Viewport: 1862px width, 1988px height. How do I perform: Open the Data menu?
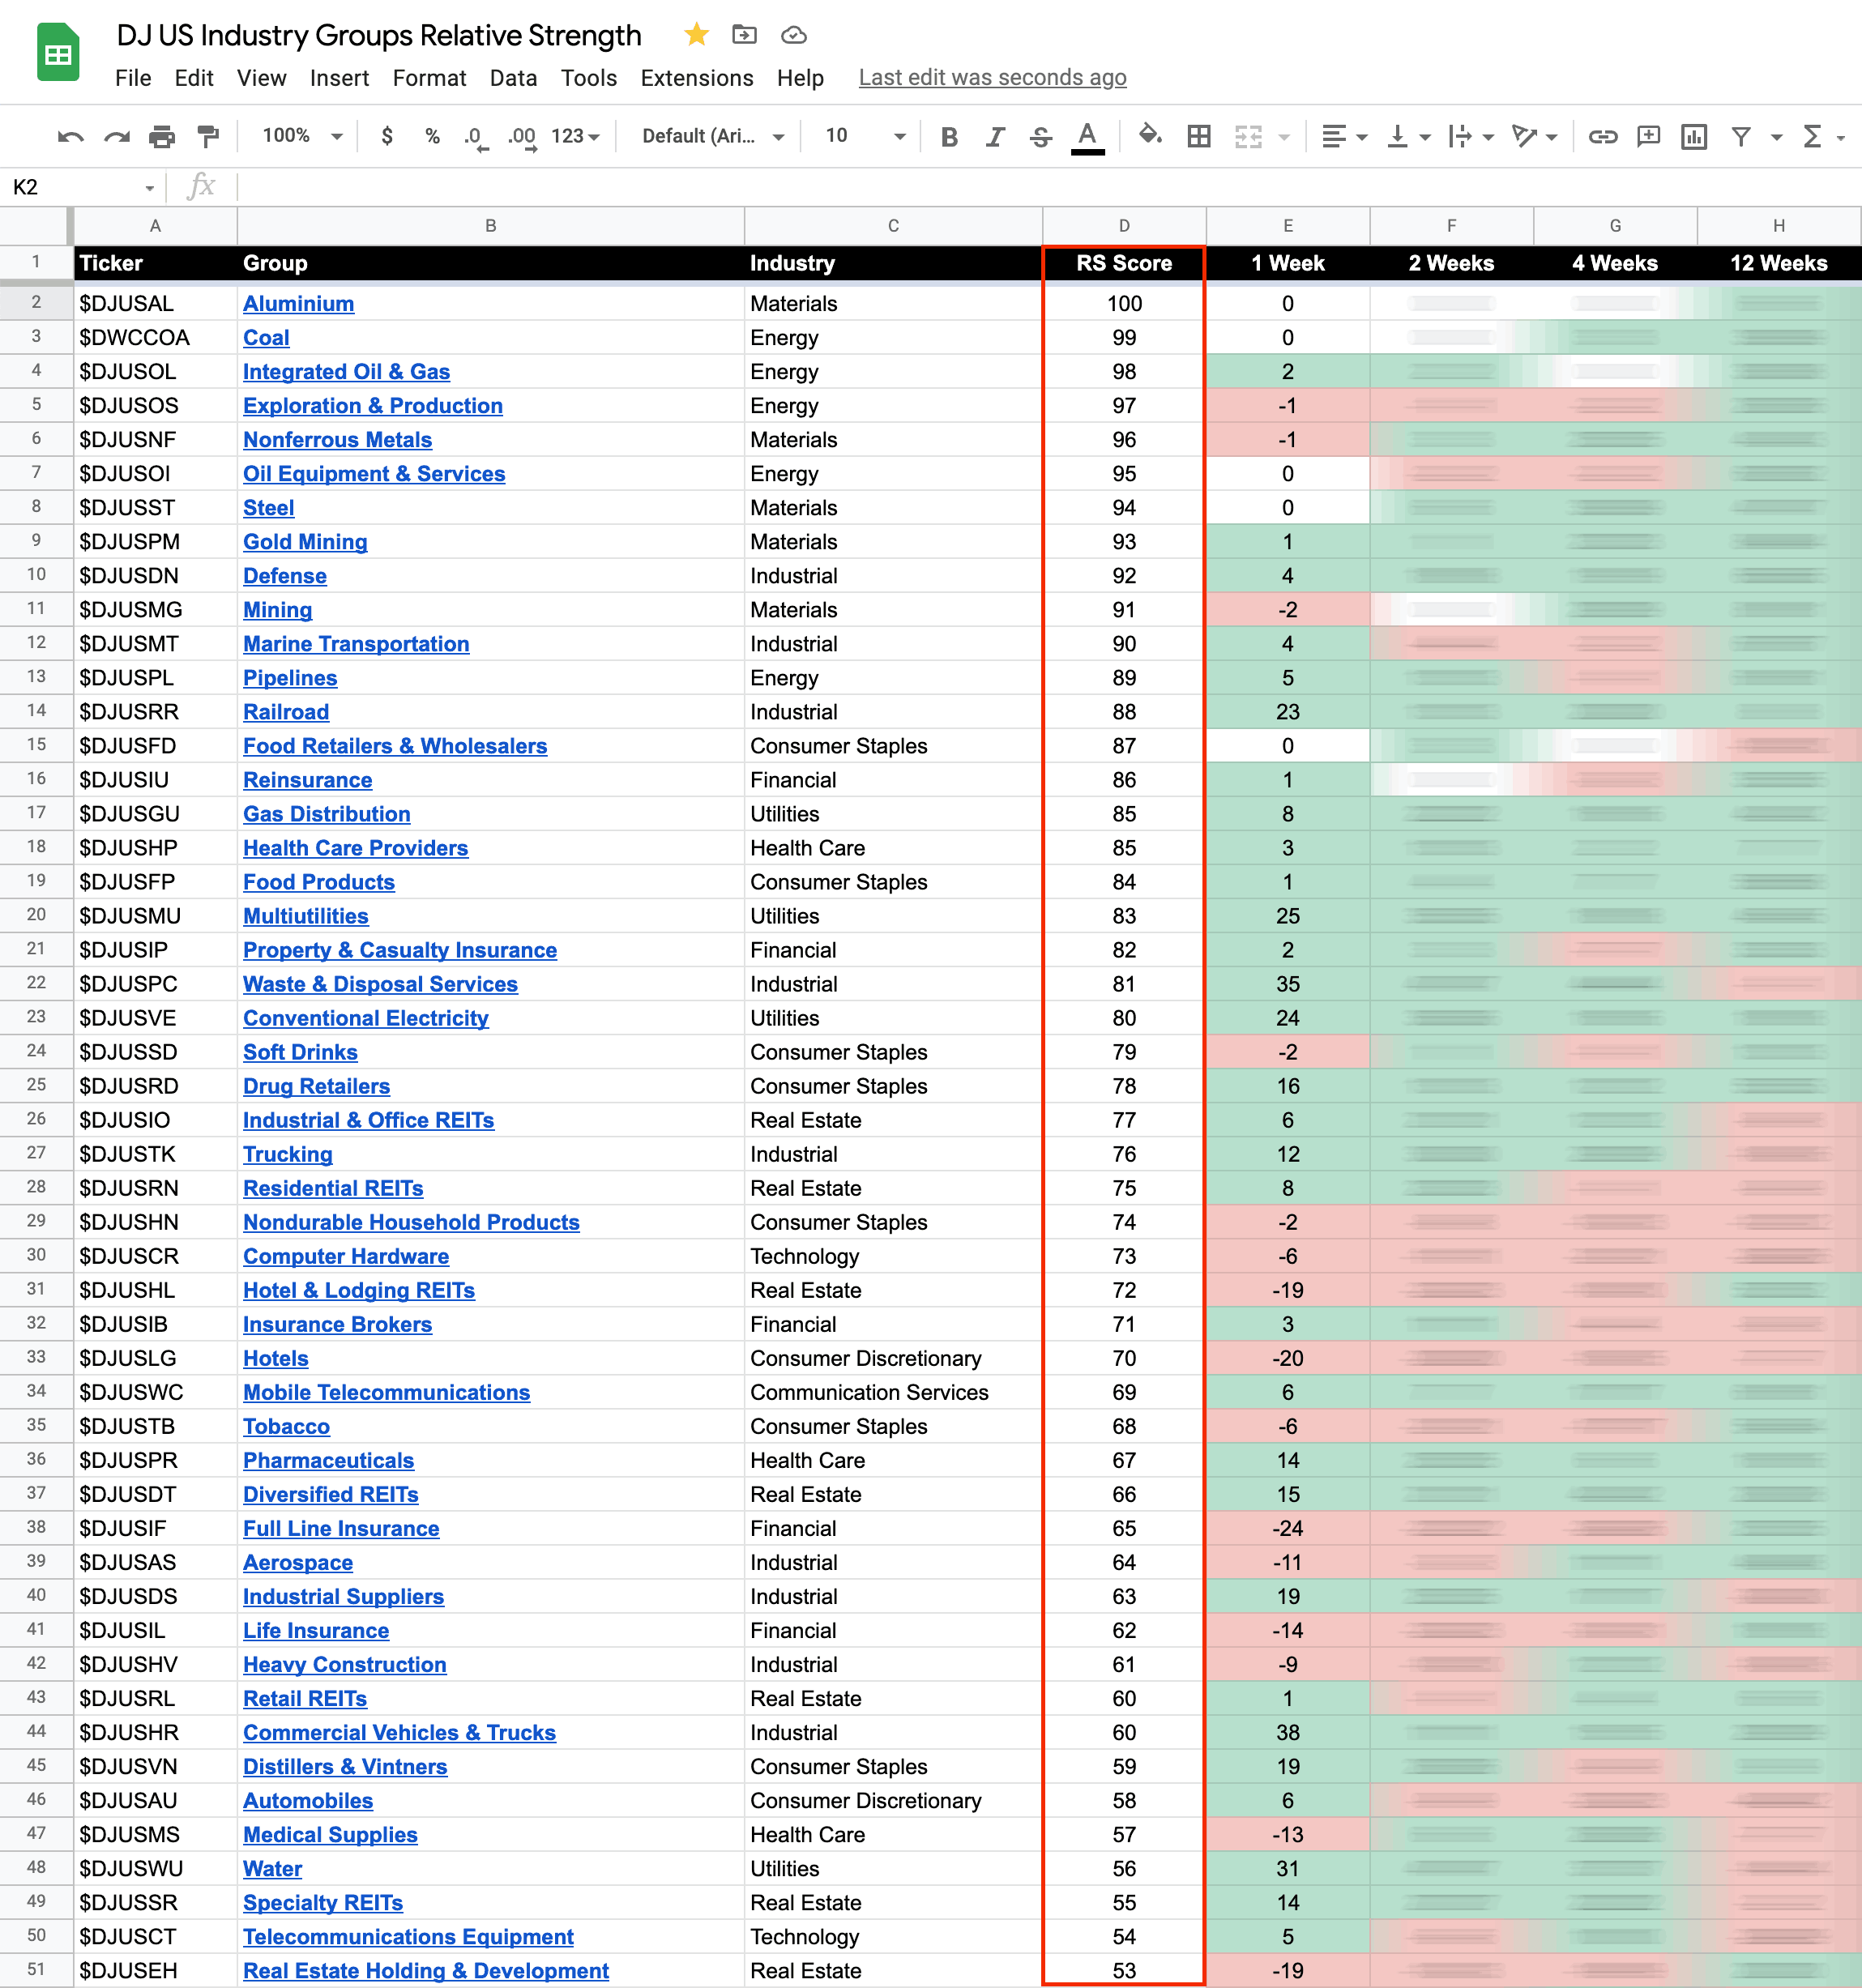coord(513,78)
